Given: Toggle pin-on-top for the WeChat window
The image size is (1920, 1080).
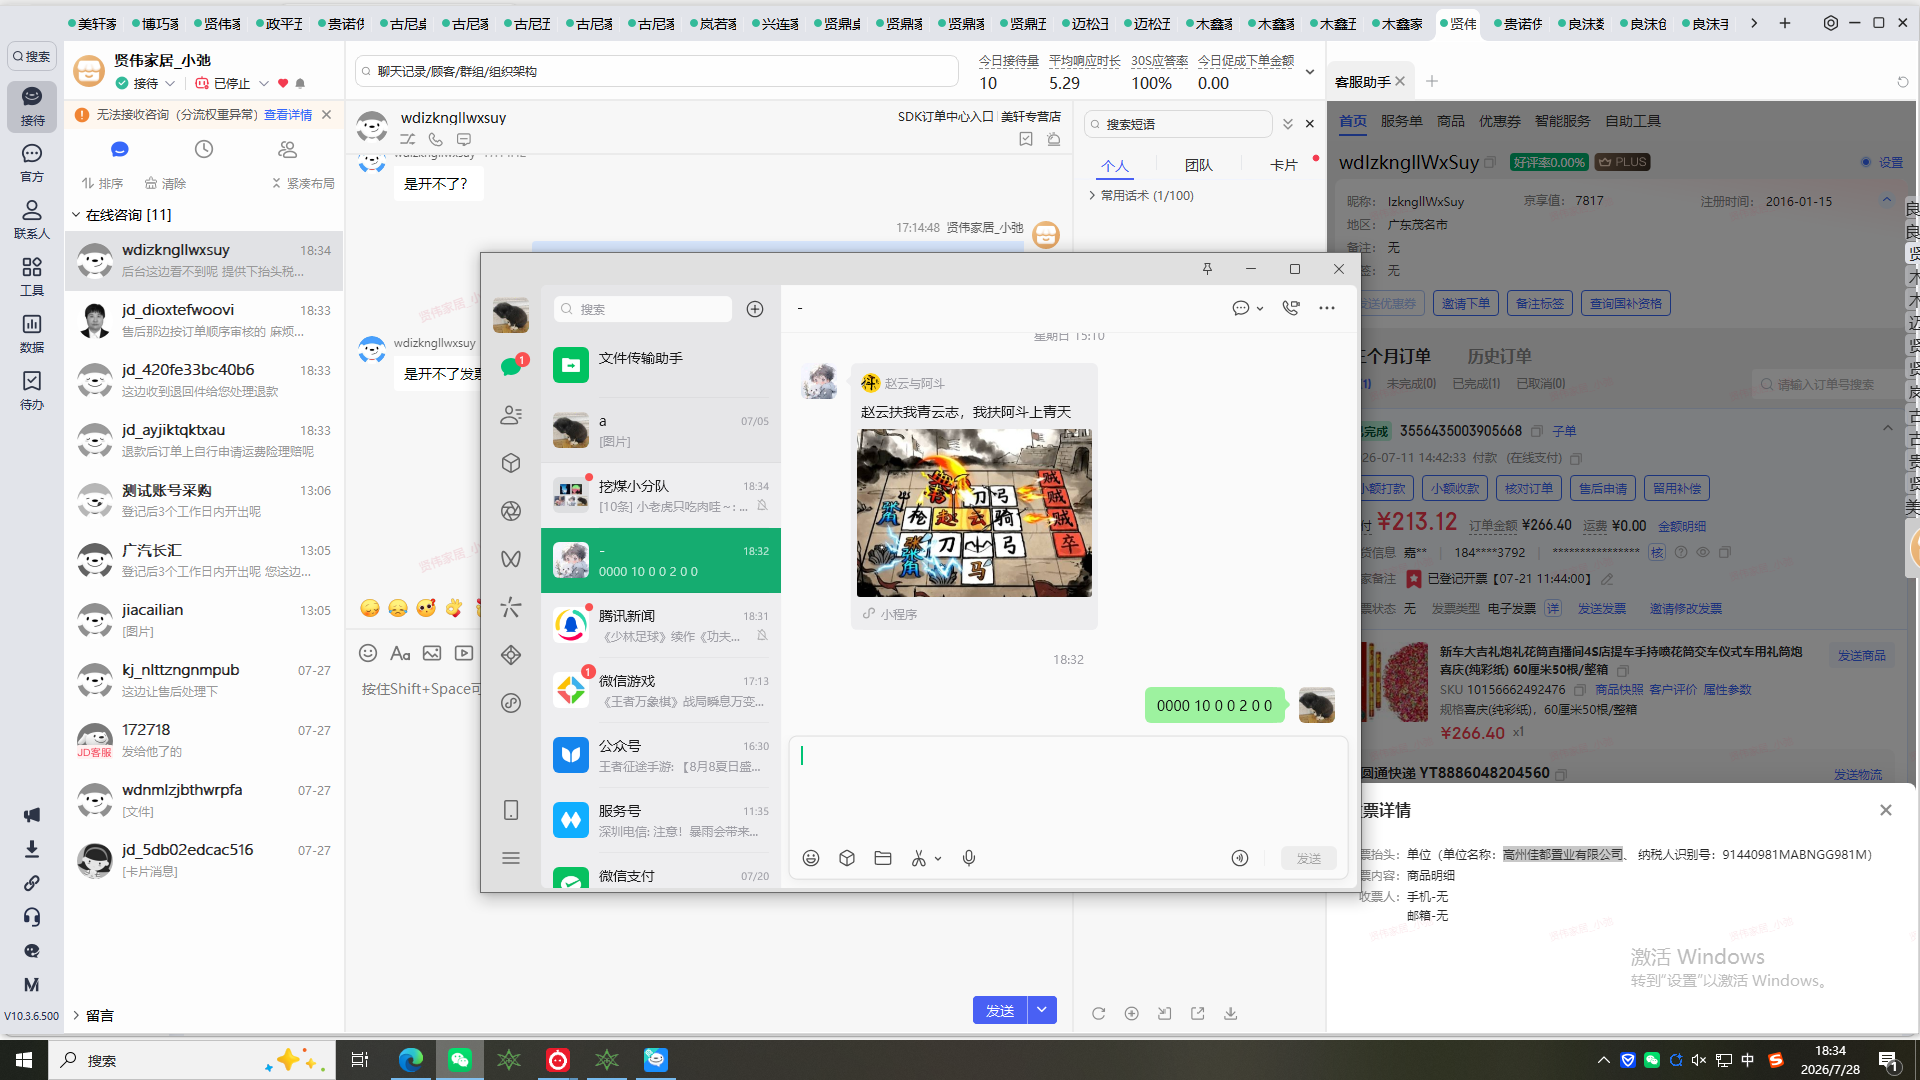Looking at the screenshot, I should 1207,268.
